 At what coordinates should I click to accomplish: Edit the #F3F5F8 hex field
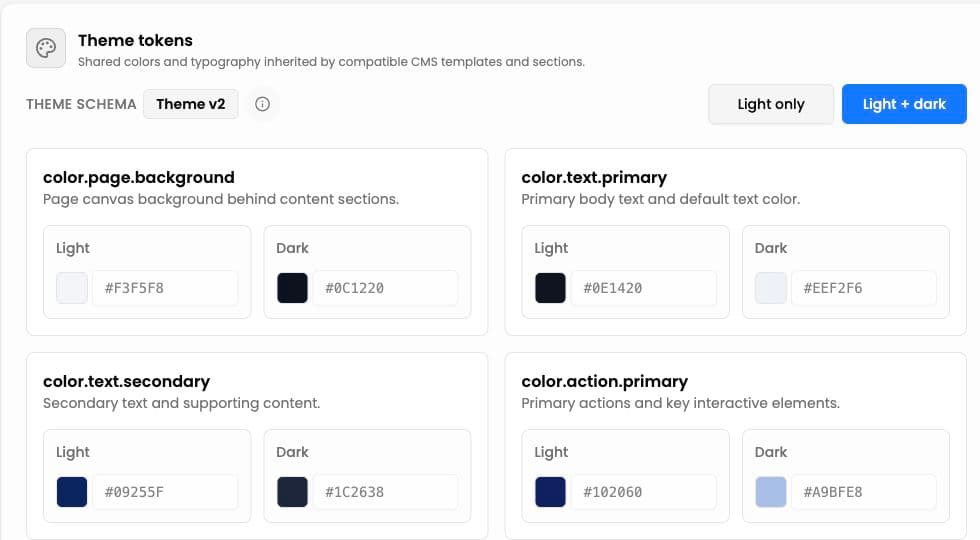pyautogui.click(x=165, y=288)
